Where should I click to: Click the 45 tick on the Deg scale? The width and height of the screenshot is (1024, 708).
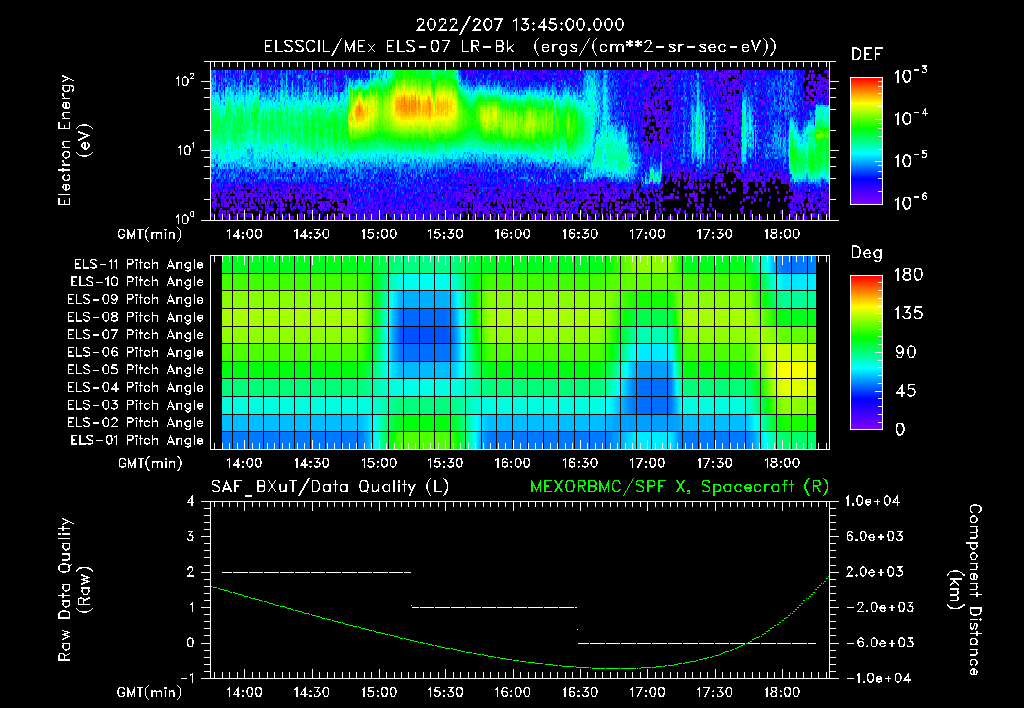[908, 391]
